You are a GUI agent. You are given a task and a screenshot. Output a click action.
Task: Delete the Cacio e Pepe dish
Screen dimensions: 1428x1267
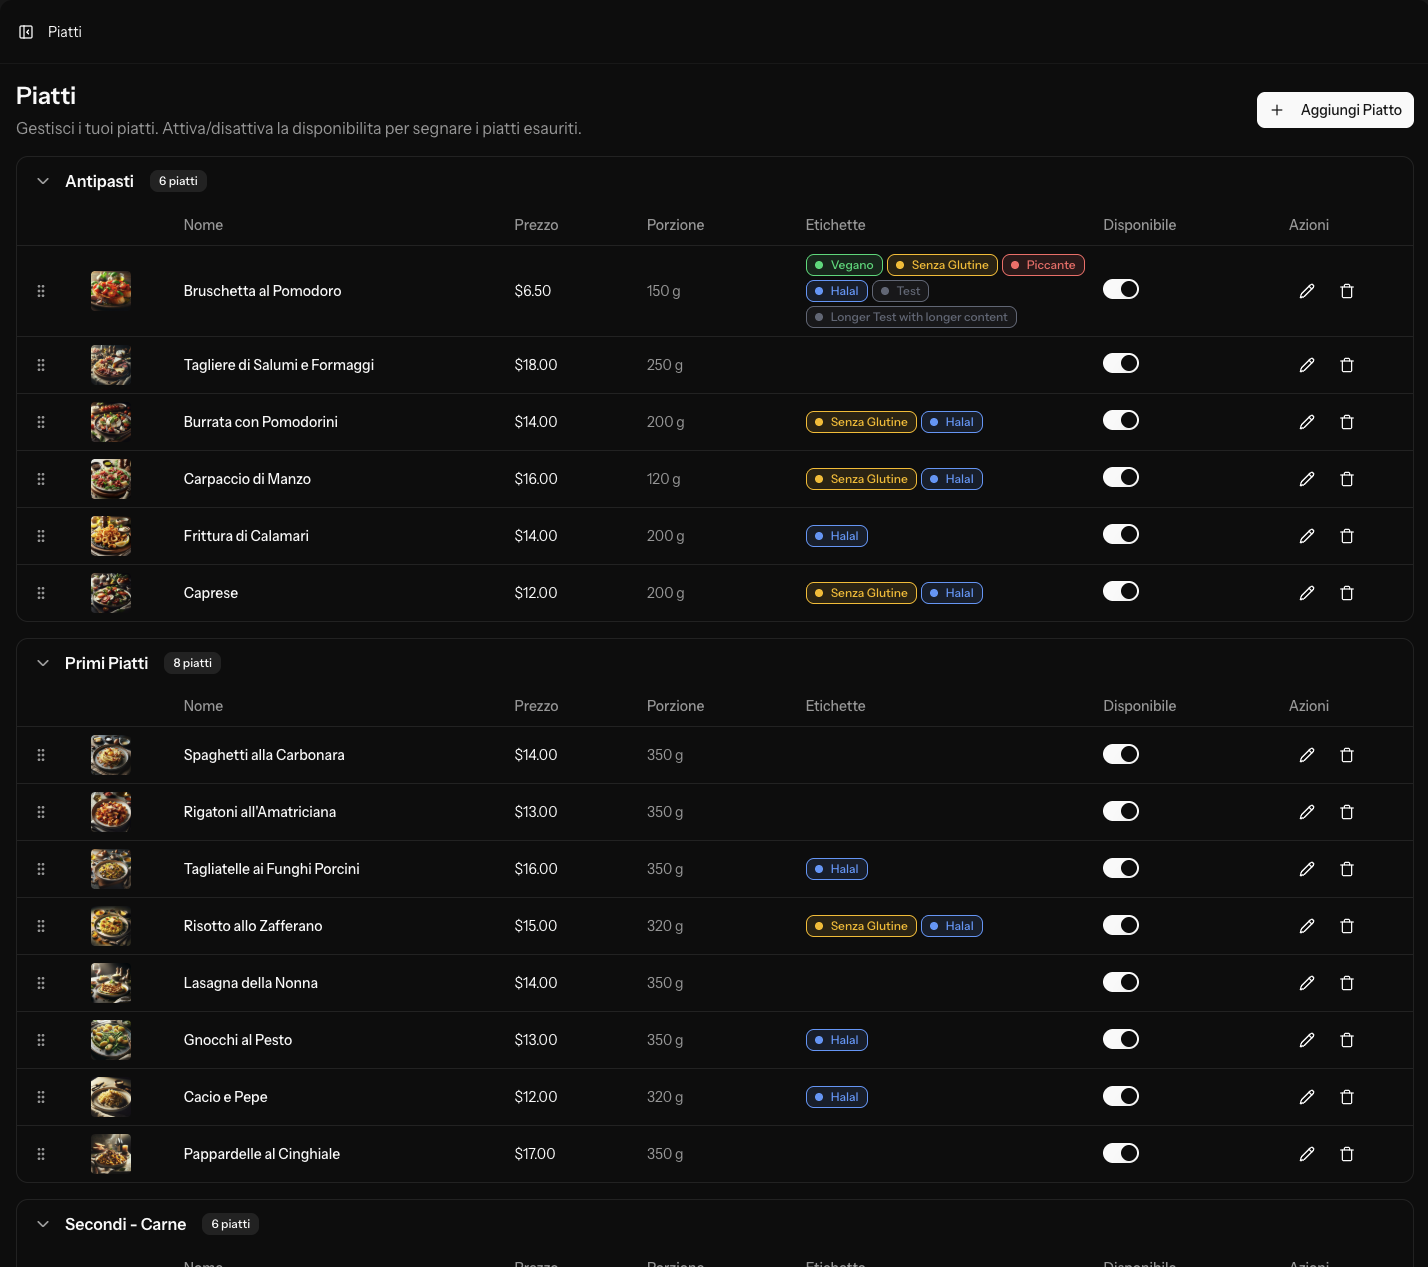[x=1347, y=1097]
